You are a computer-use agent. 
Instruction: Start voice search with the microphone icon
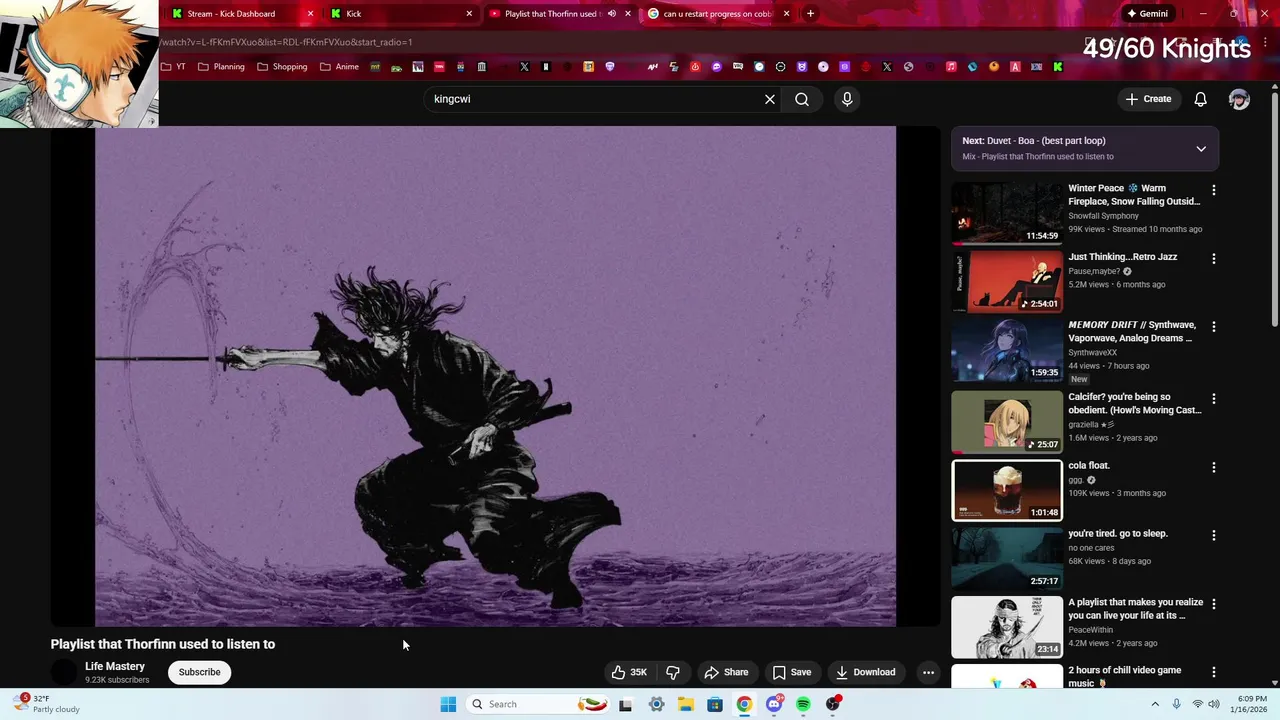(x=847, y=99)
